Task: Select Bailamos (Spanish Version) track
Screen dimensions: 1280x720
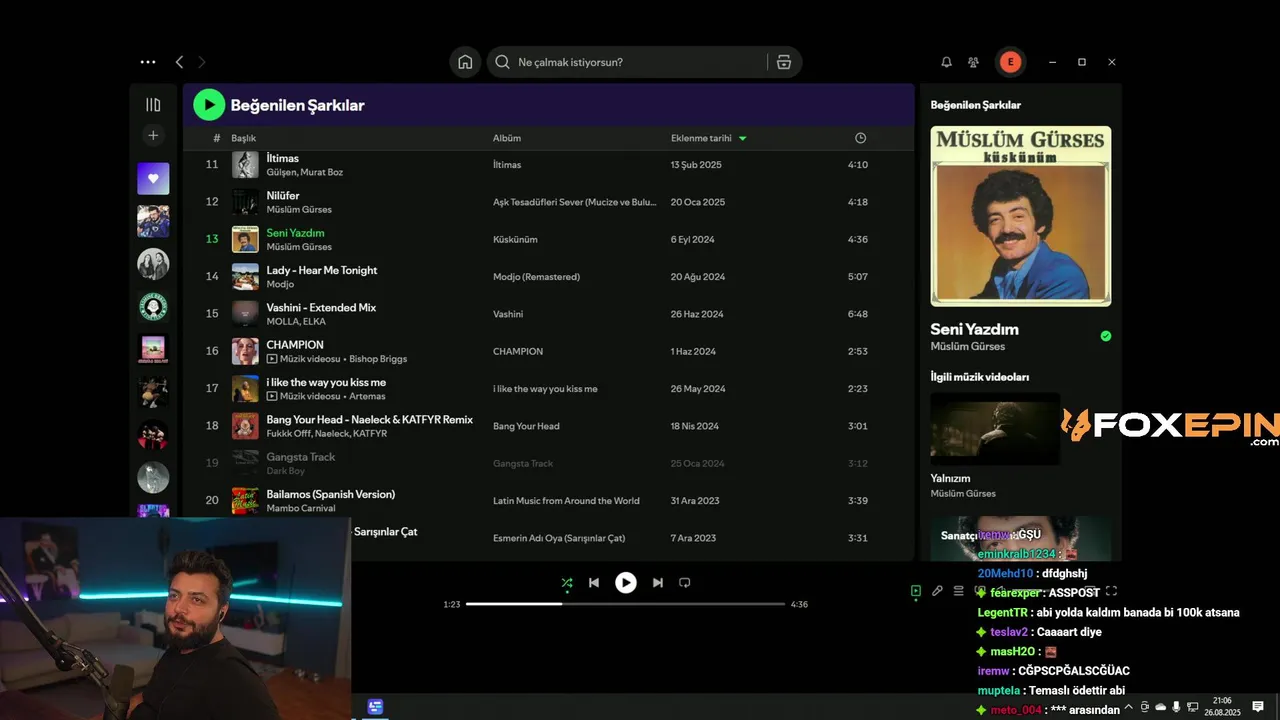Action: pyautogui.click(x=330, y=494)
